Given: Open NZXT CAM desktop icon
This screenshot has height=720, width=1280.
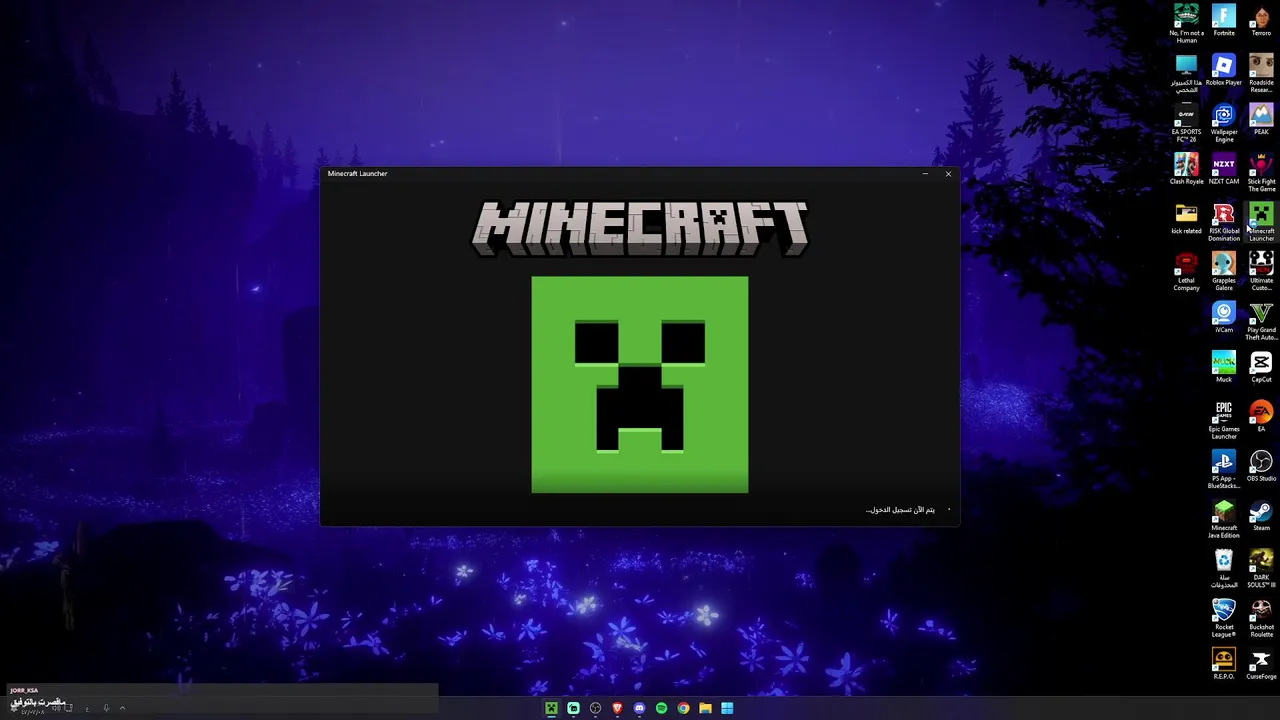Looking at the screenshot, I should (1224, 169).
